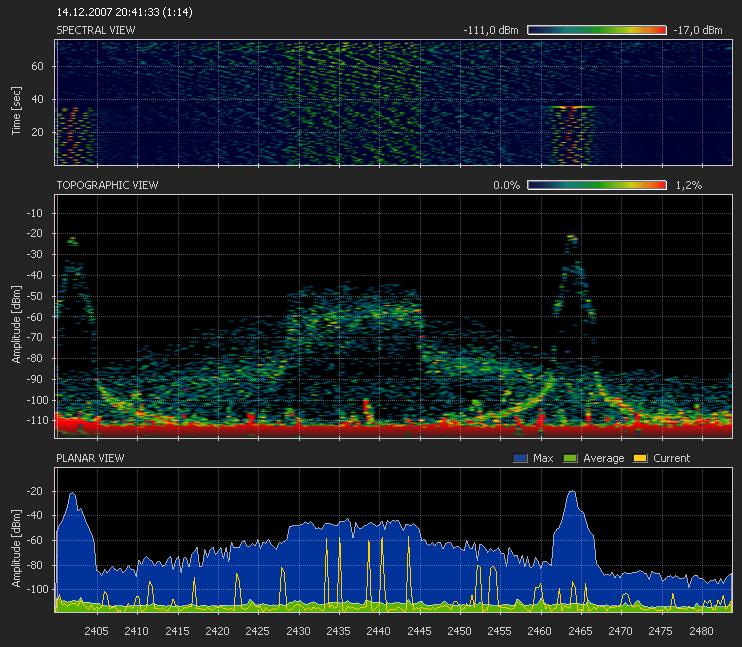This screenshot has width=742, height=647.
Task: Click the SPECTRAL VIEW heading
Action: click(96, 30)
